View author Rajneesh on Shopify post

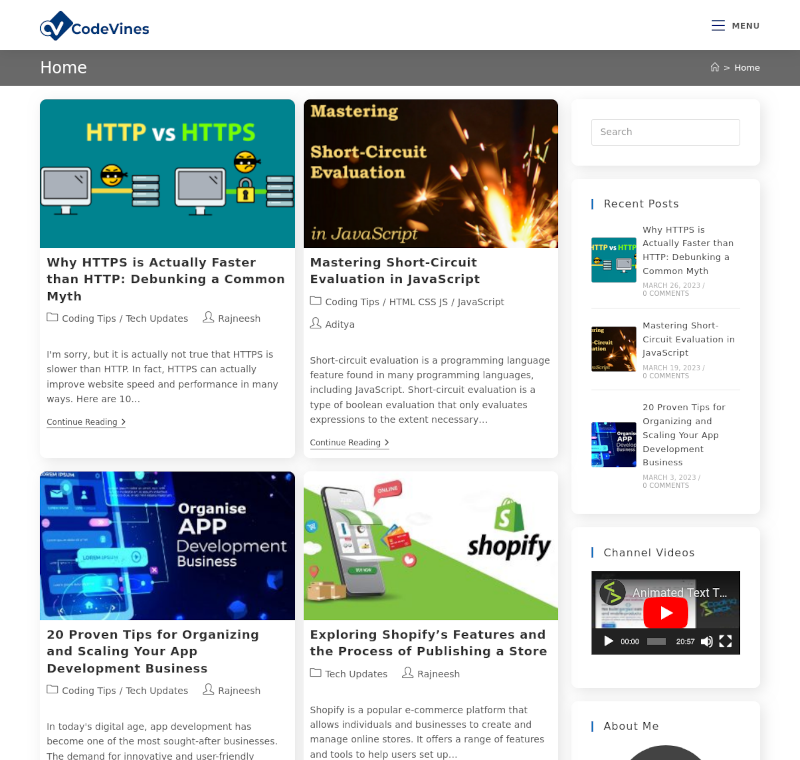tap(438, 674)
